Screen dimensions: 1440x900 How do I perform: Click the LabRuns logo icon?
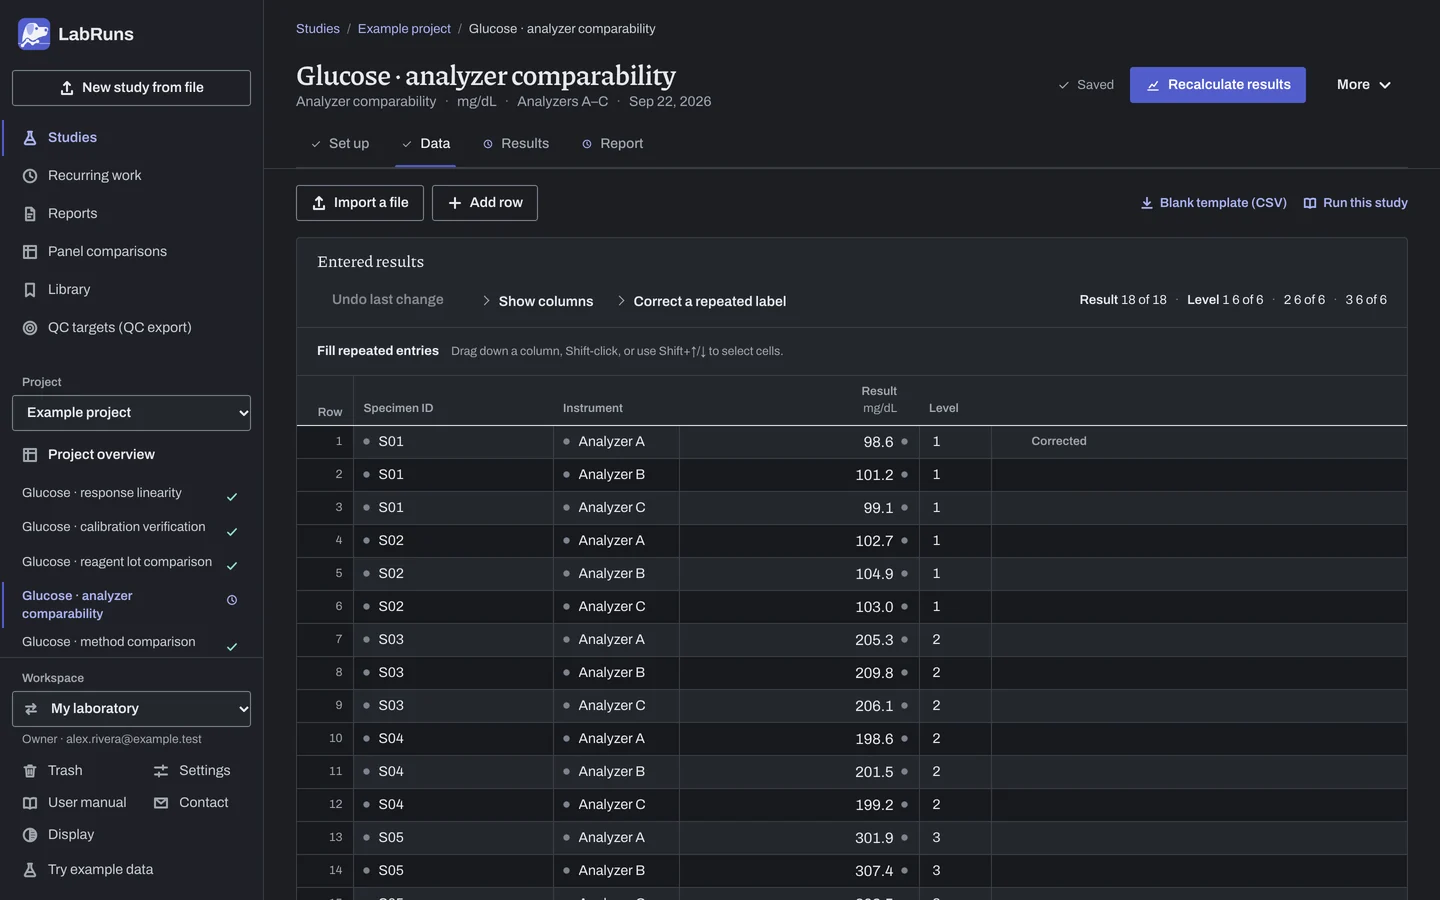coord(34,34)
